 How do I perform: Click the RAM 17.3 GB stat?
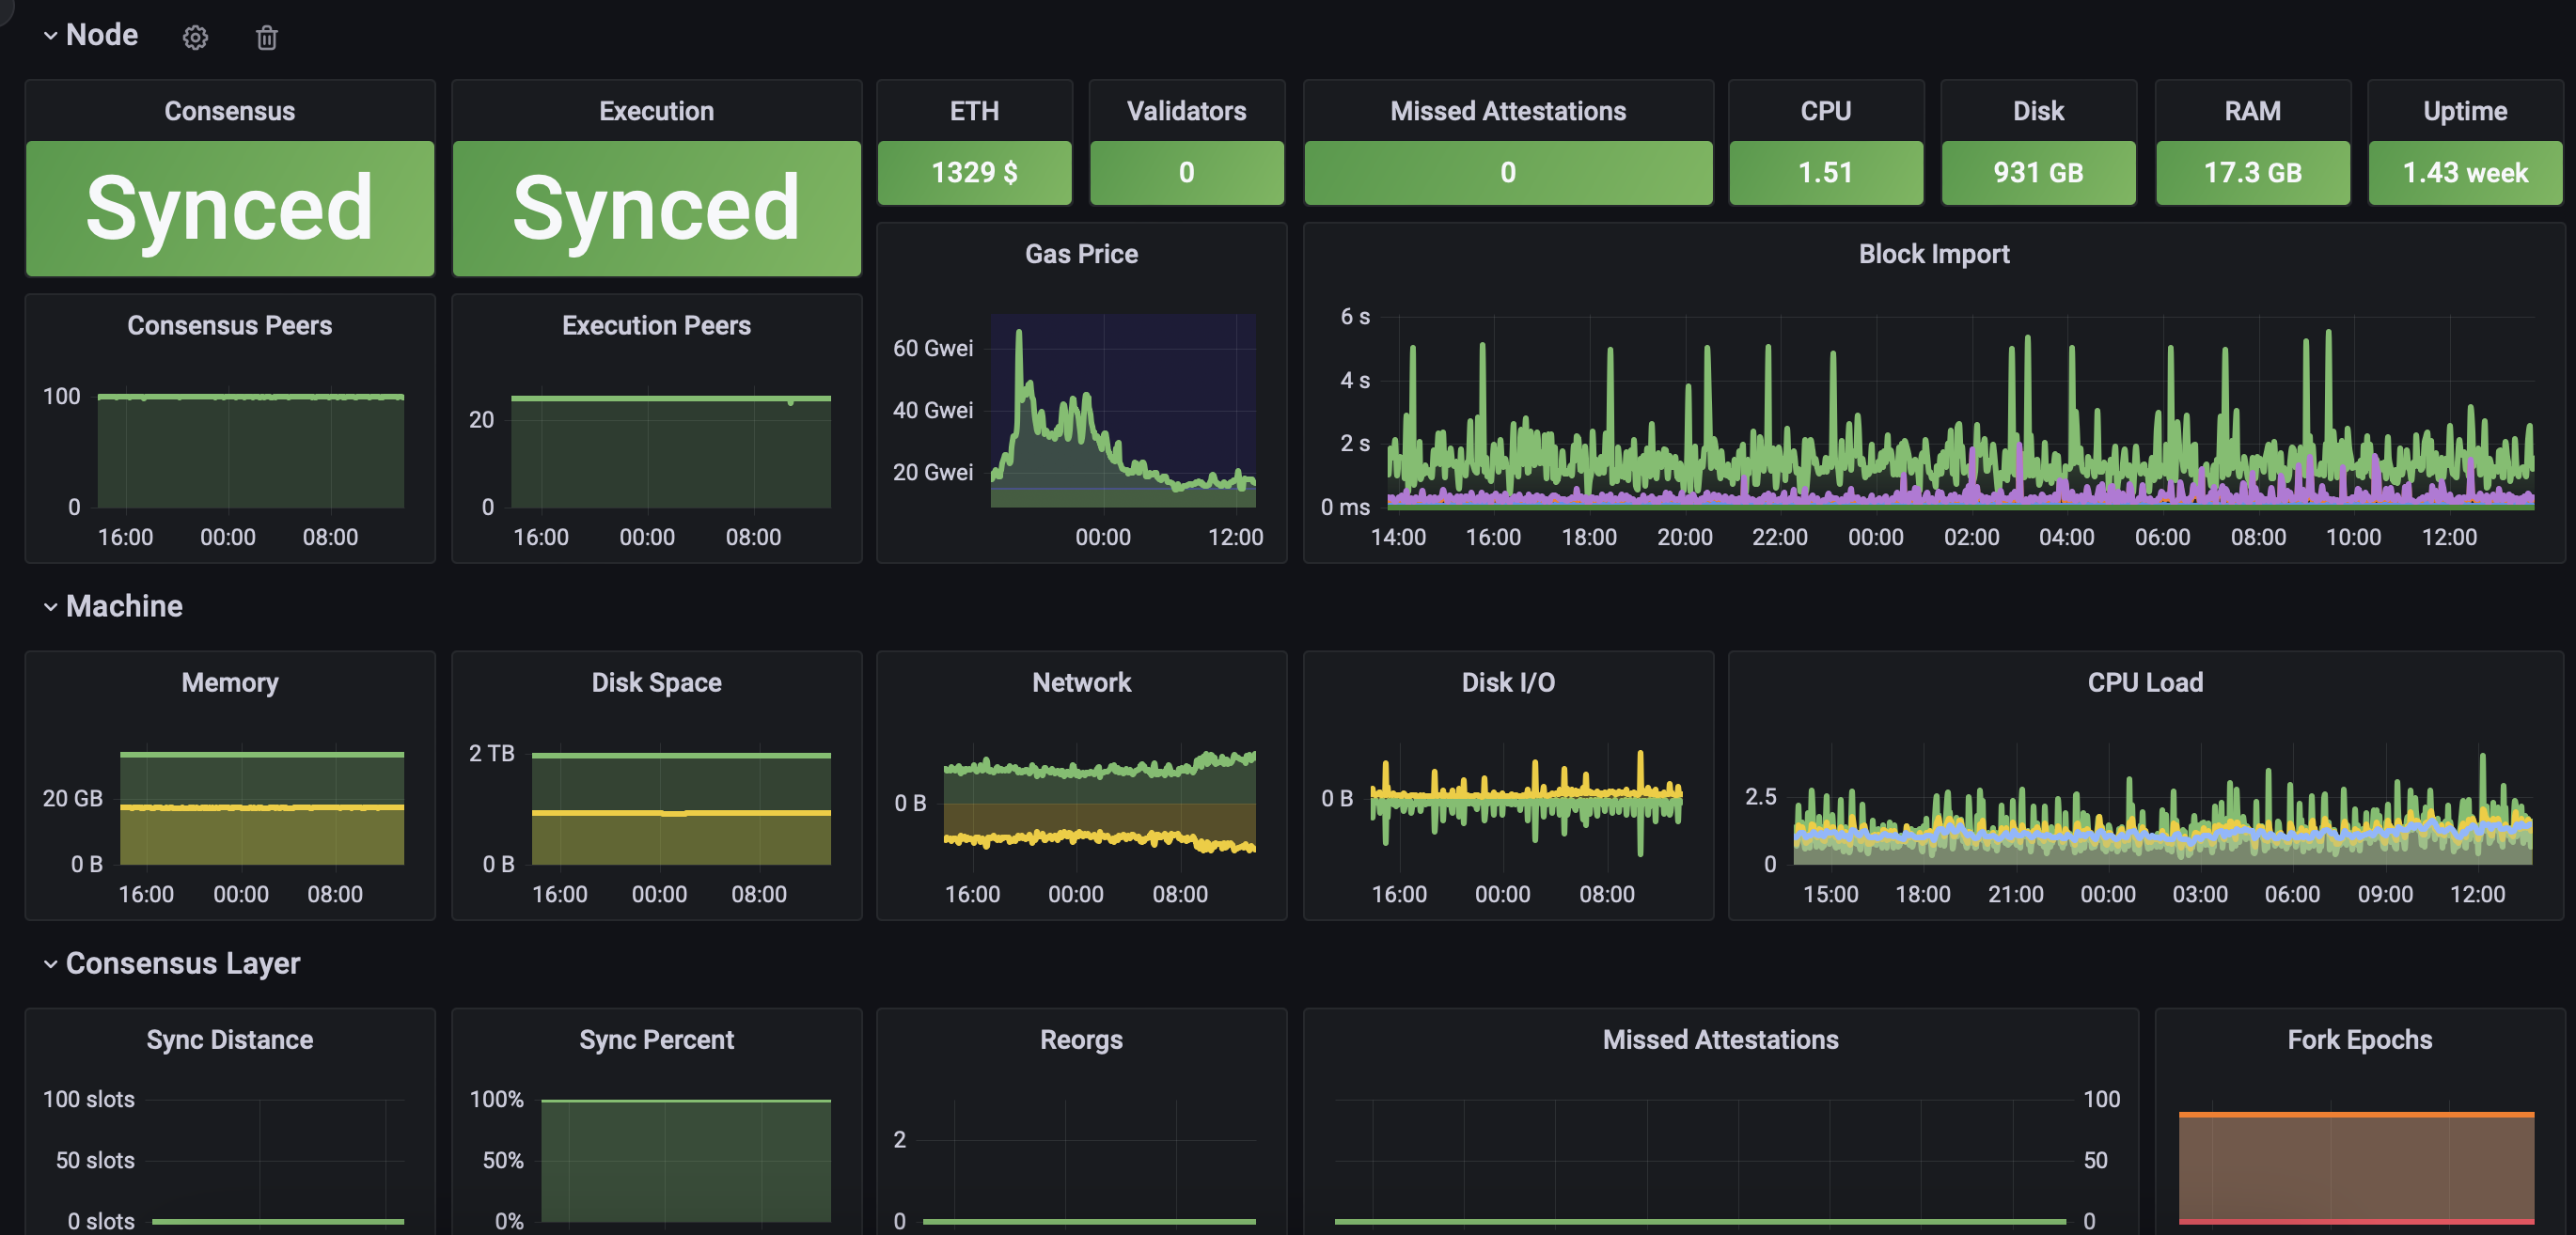(2252, 173)
